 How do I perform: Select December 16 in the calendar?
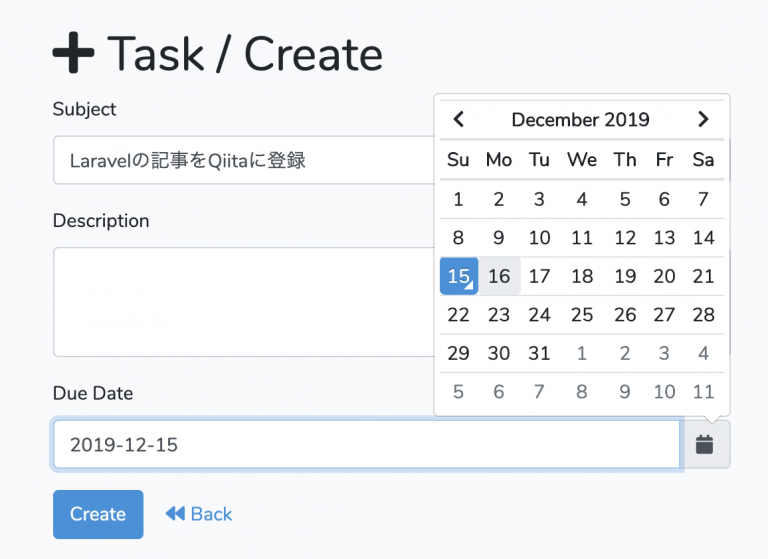click(499, 276)
